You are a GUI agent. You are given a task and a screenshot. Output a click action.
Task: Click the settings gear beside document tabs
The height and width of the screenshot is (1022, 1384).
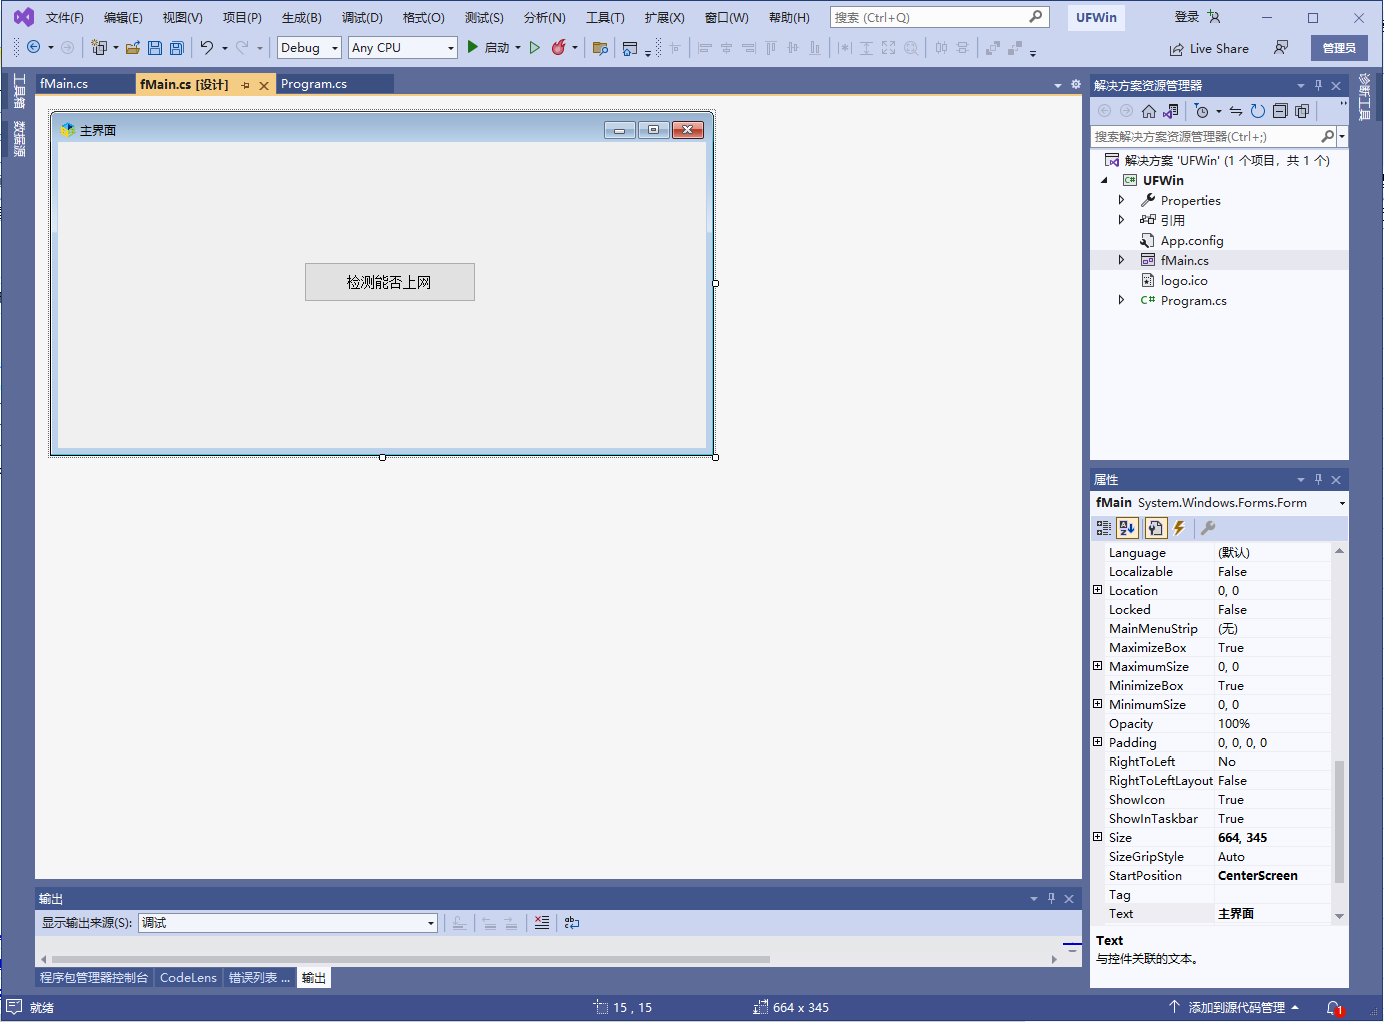pos(1076,85)
